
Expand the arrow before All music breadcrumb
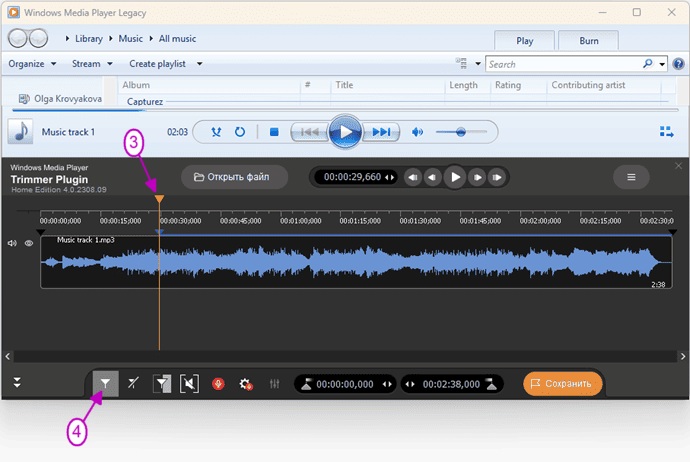pyautogui.click(x=151, y=39)
